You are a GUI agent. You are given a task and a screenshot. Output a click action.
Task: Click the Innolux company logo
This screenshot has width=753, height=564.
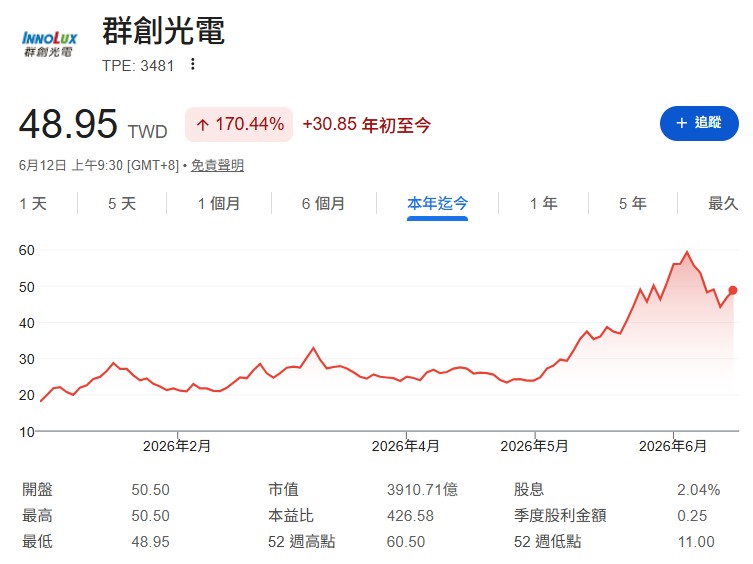[x=49, y=44]
